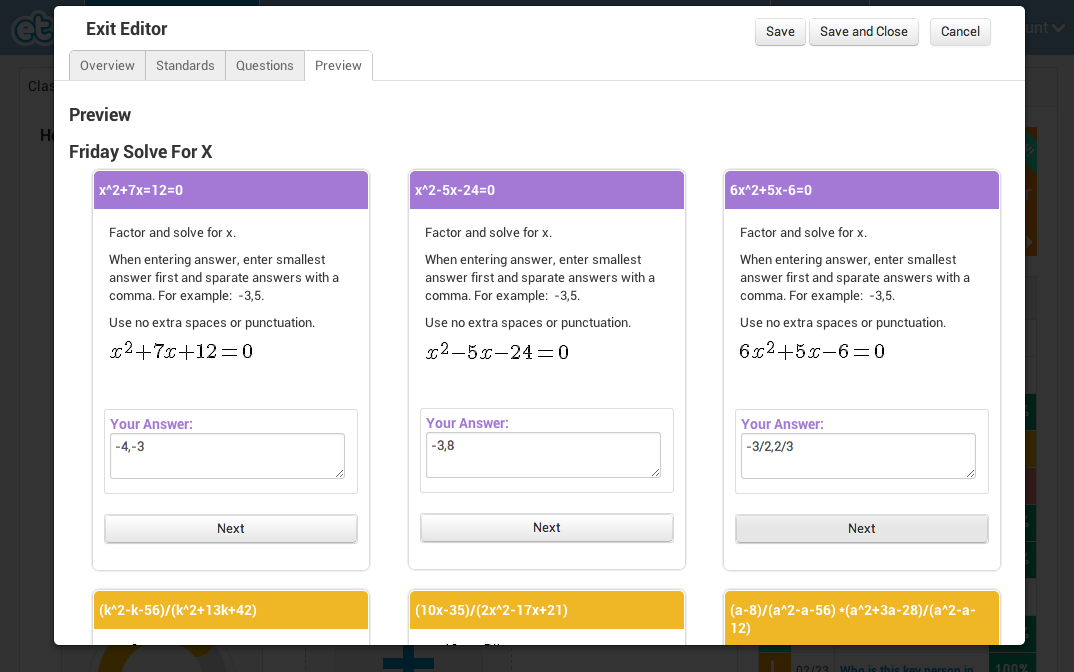1074x672 pixels.
Task: Select yellow header (10x-35)/(2x^2-17x+21)
Action: click(x=547, y=610)
